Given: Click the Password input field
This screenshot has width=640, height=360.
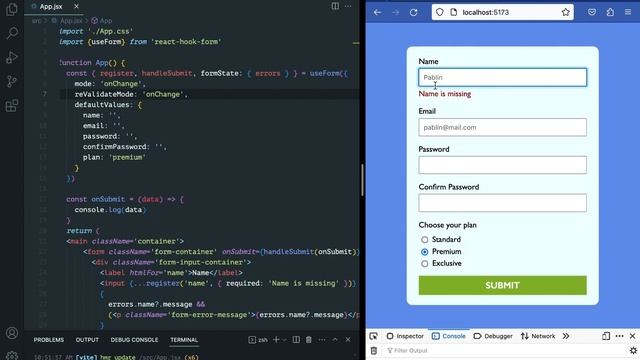Looking at the screenshot, I should [x=502, y=165].
